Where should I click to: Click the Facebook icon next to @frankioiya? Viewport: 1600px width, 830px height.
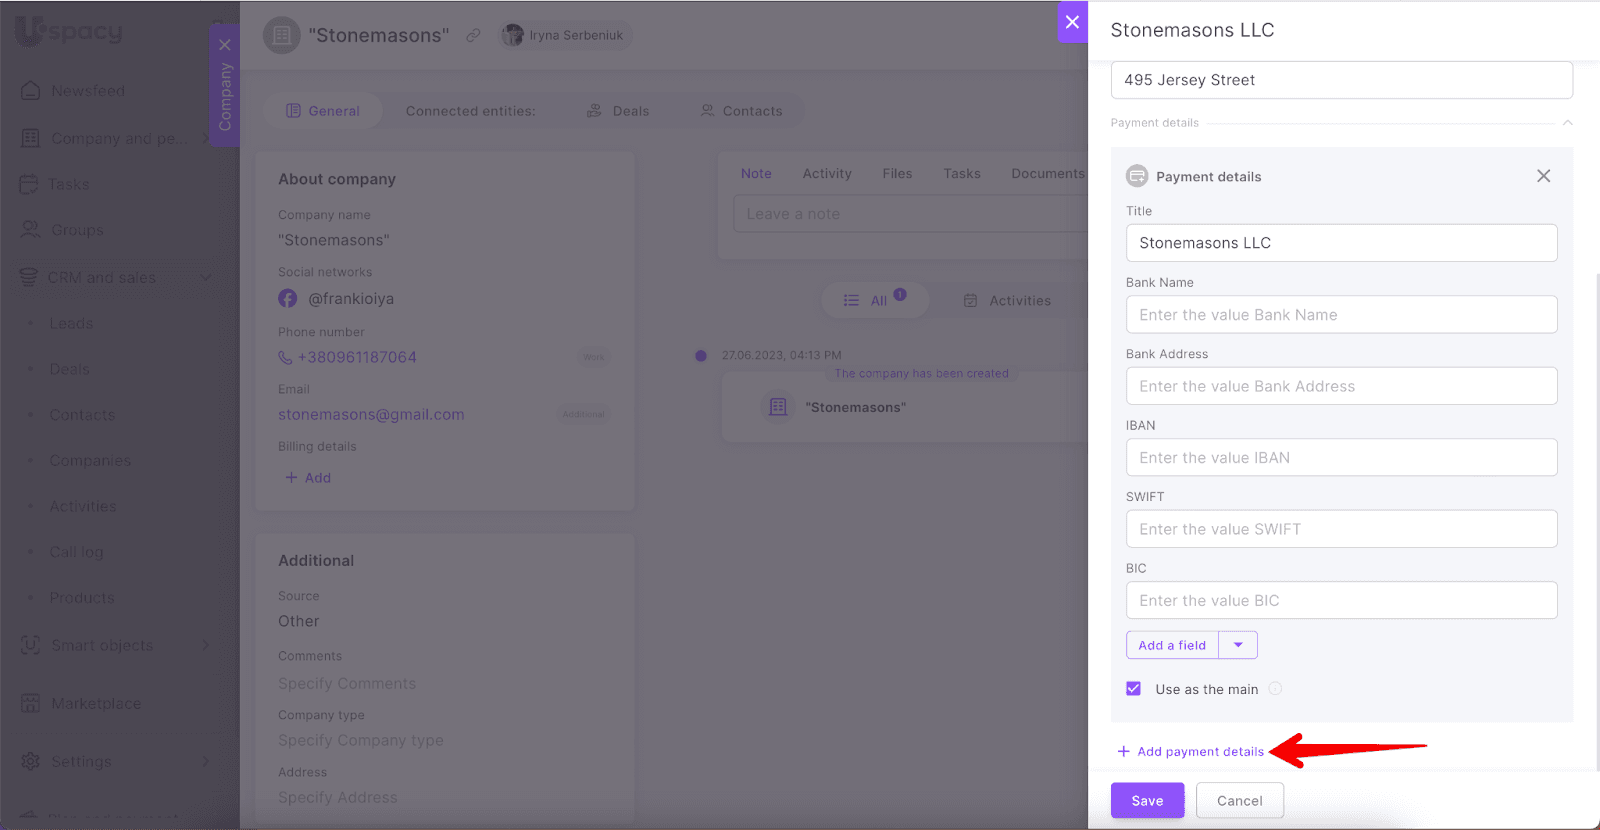tap(288, 299)
